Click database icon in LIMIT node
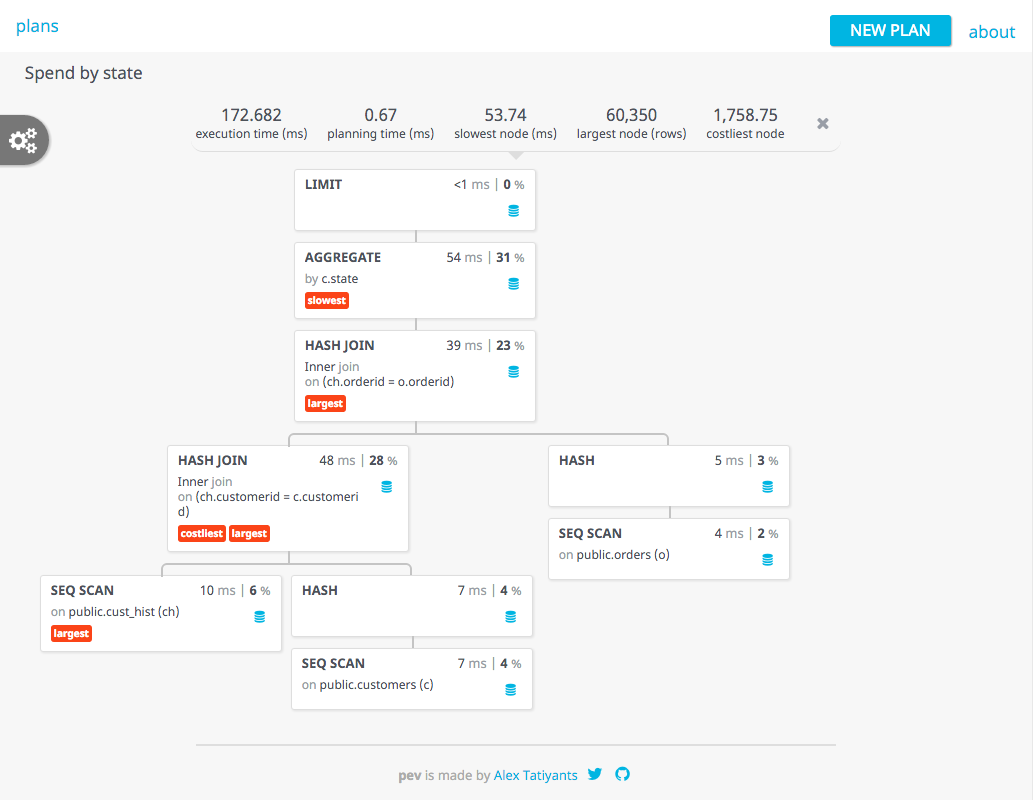The width and height of the screenshot is (1033, 800). coord(514,211)
